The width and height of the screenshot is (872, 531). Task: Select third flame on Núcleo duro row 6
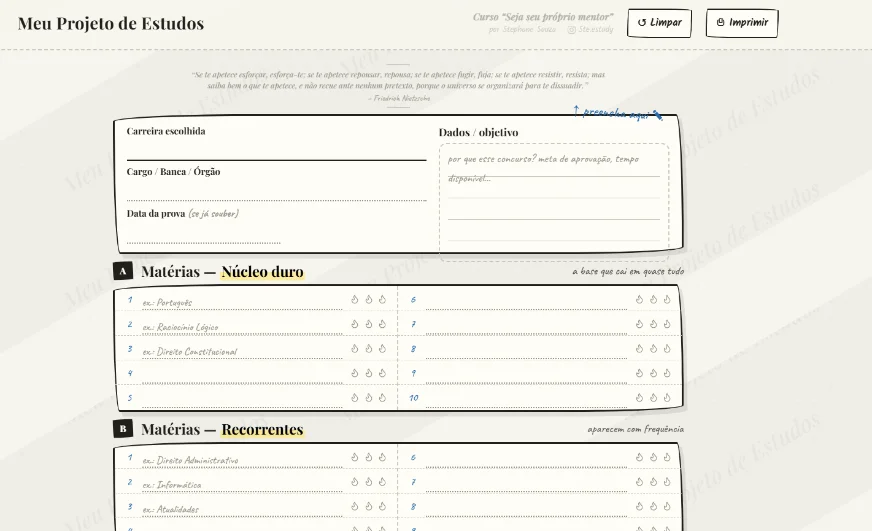click(x=667, y=300)
